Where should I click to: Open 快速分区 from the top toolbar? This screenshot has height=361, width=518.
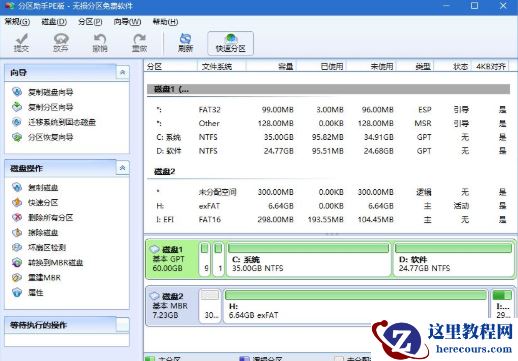pos(231,43)
